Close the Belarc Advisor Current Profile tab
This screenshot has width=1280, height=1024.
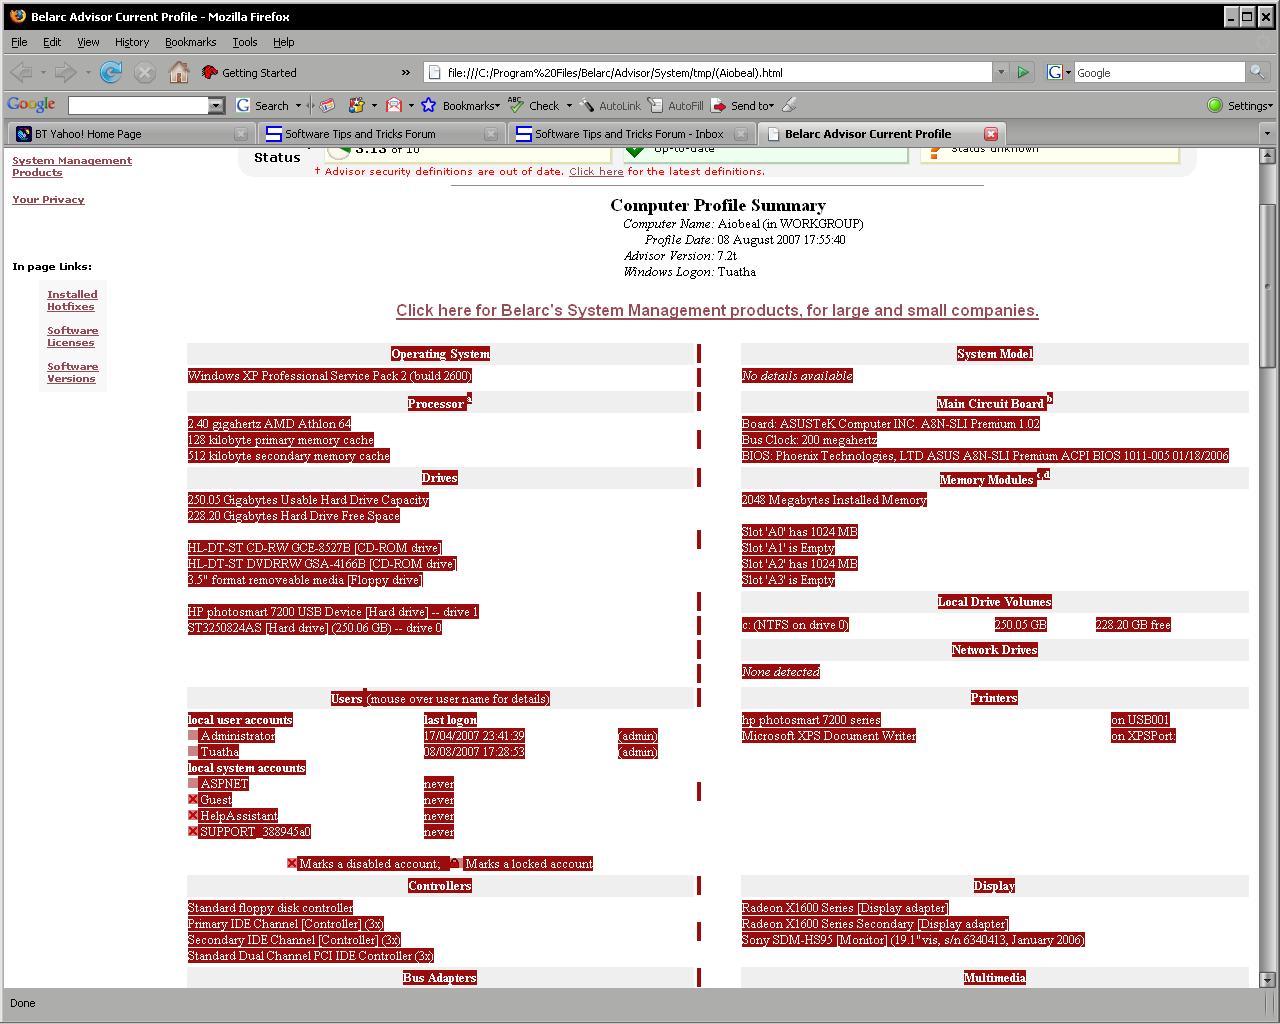991,134
